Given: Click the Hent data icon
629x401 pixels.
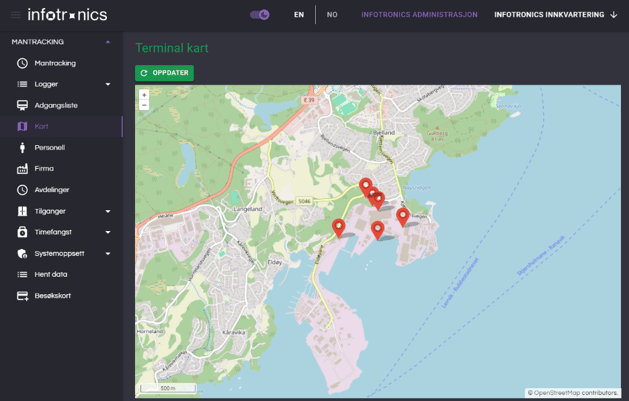Looking at the screenshot, I should coord(22,274).
